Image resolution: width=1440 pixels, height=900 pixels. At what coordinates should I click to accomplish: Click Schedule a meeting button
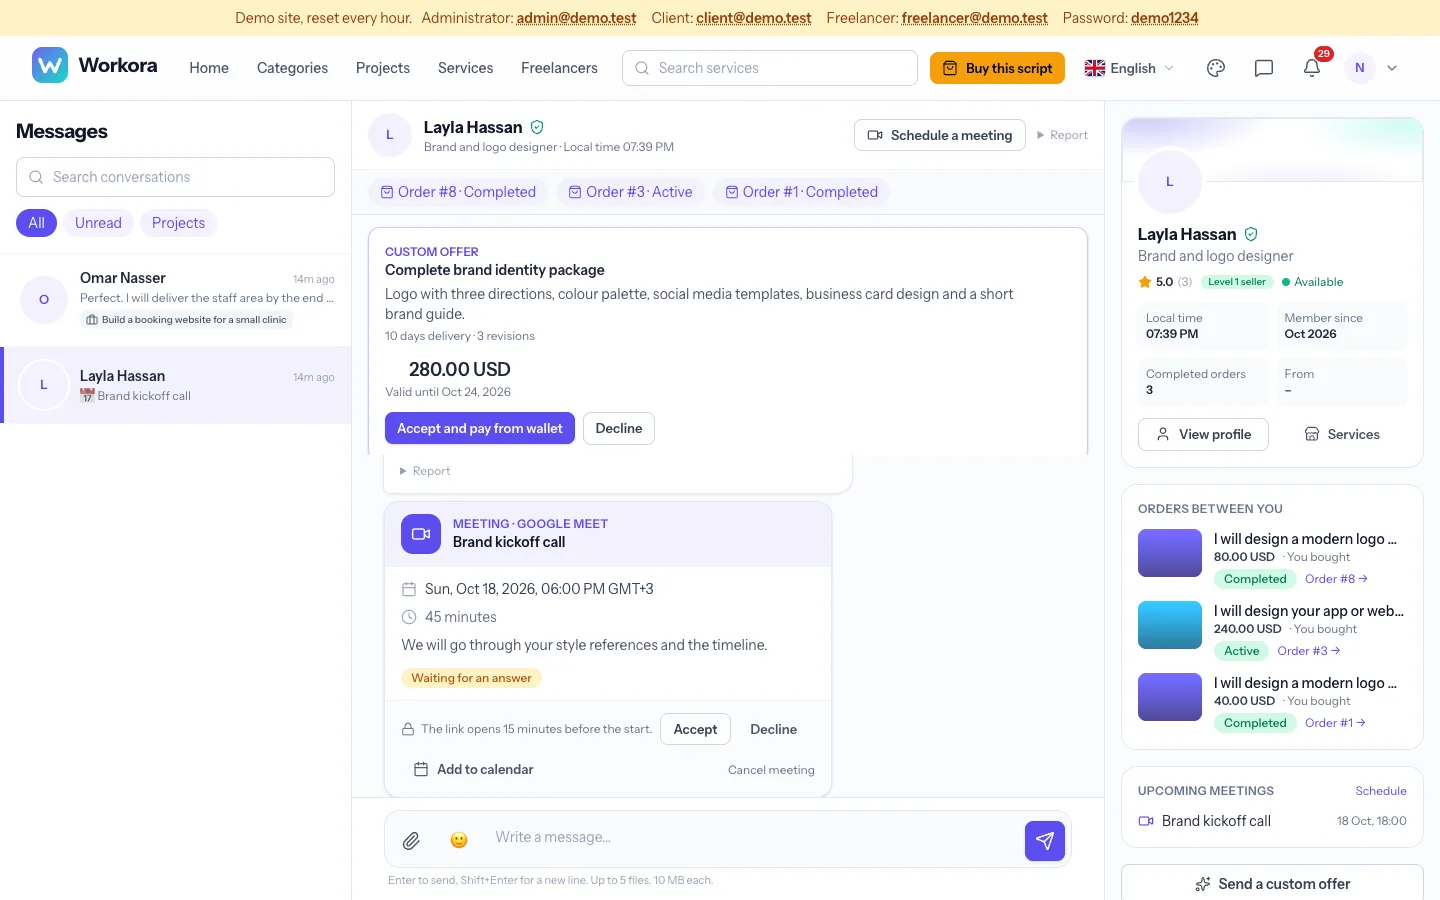point(940,135)
